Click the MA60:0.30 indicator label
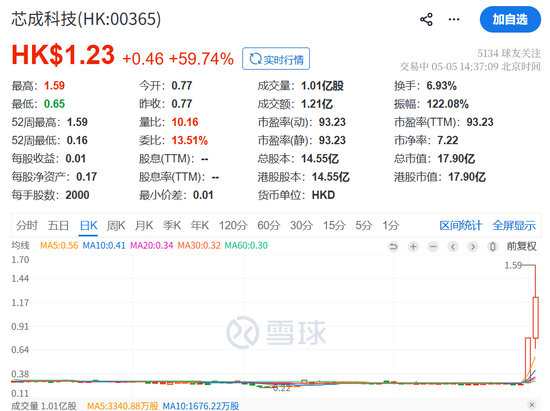The image size is (550, 411). coord(246,245)
